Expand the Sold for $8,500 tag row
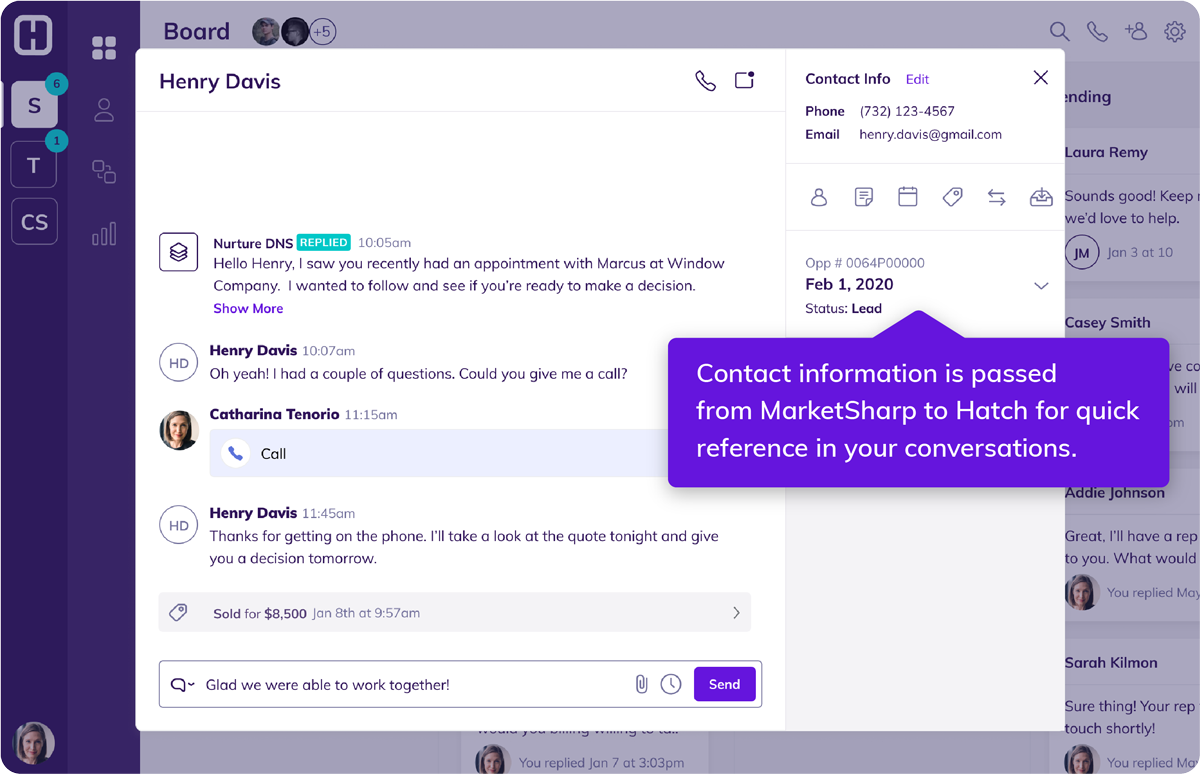Viewport: 1200px width, 774px height. point(737,612)
